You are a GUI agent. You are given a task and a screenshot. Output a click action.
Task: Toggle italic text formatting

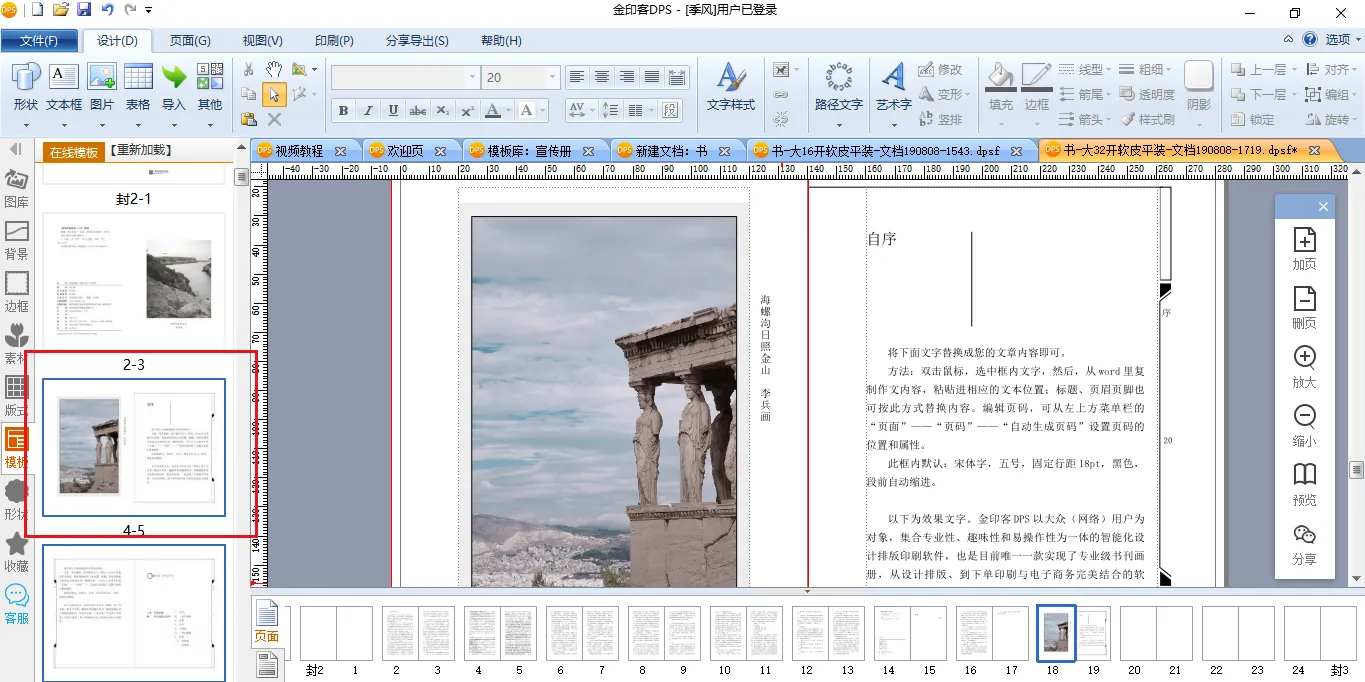tap(368, 111)
